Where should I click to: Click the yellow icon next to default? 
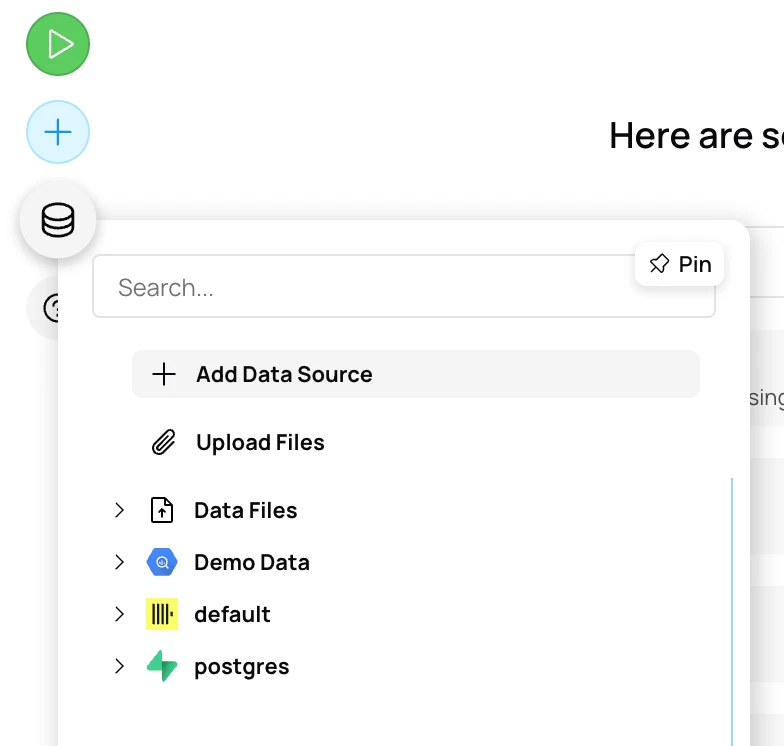tap(162, 614)
